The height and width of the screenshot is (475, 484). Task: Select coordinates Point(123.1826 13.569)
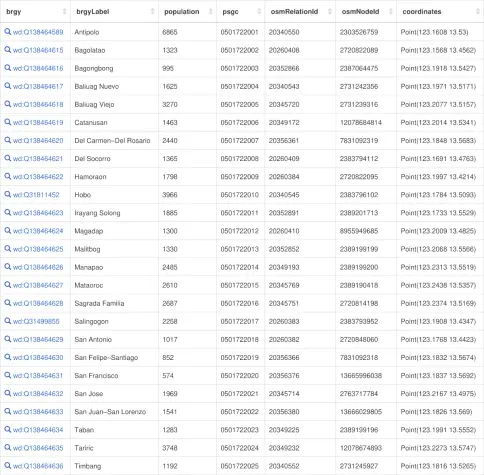436,412
